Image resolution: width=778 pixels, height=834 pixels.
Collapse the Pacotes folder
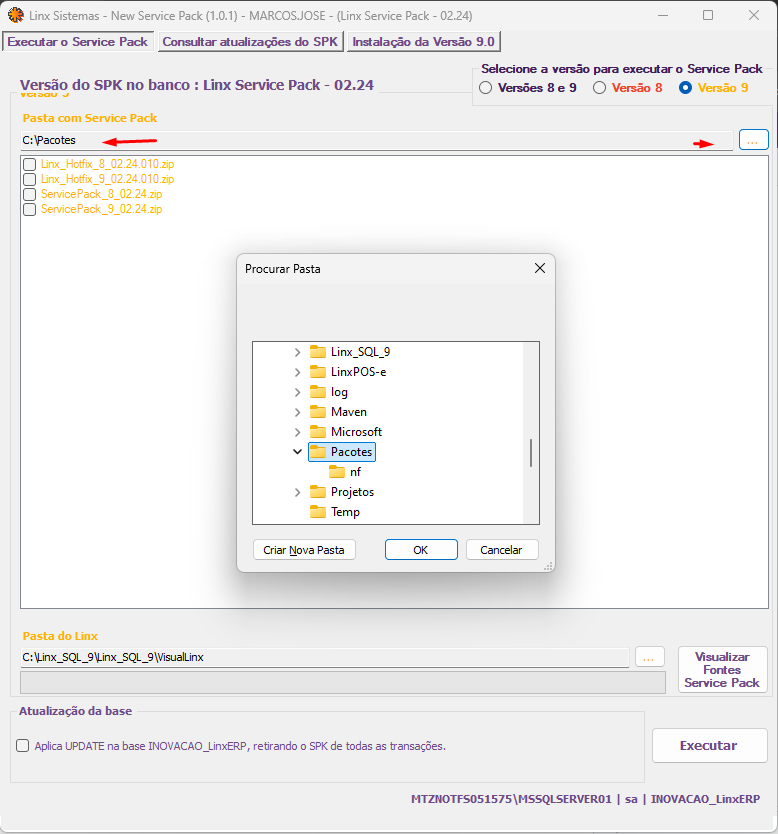[297, 452]
